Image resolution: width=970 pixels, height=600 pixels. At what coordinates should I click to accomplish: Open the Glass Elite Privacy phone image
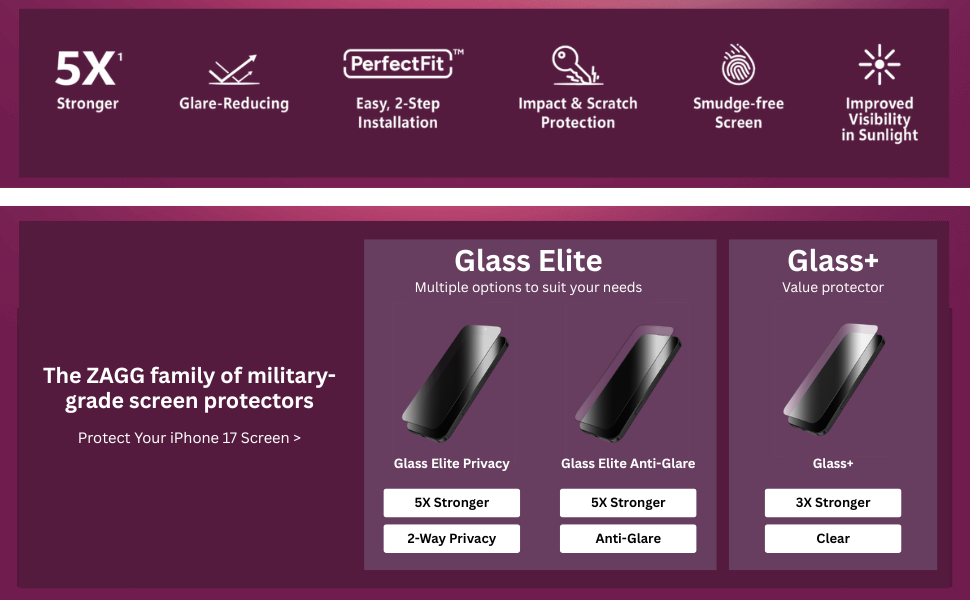[455, 382]
